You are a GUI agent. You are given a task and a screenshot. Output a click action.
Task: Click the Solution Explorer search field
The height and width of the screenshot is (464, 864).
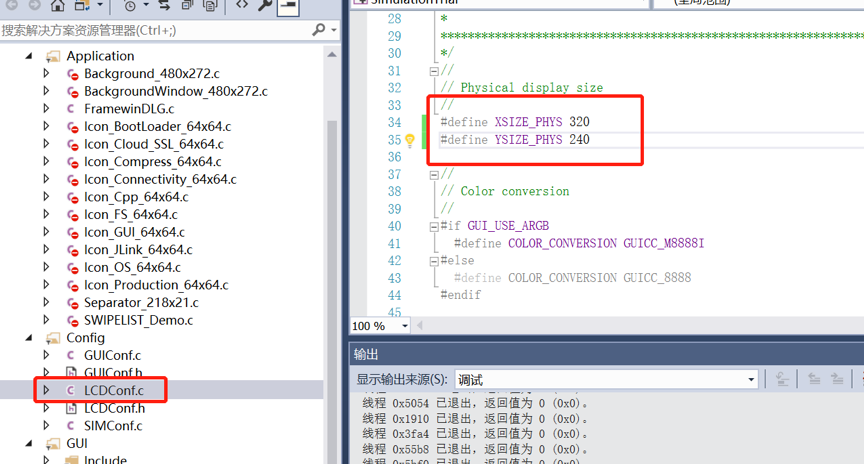pos(156,30)
